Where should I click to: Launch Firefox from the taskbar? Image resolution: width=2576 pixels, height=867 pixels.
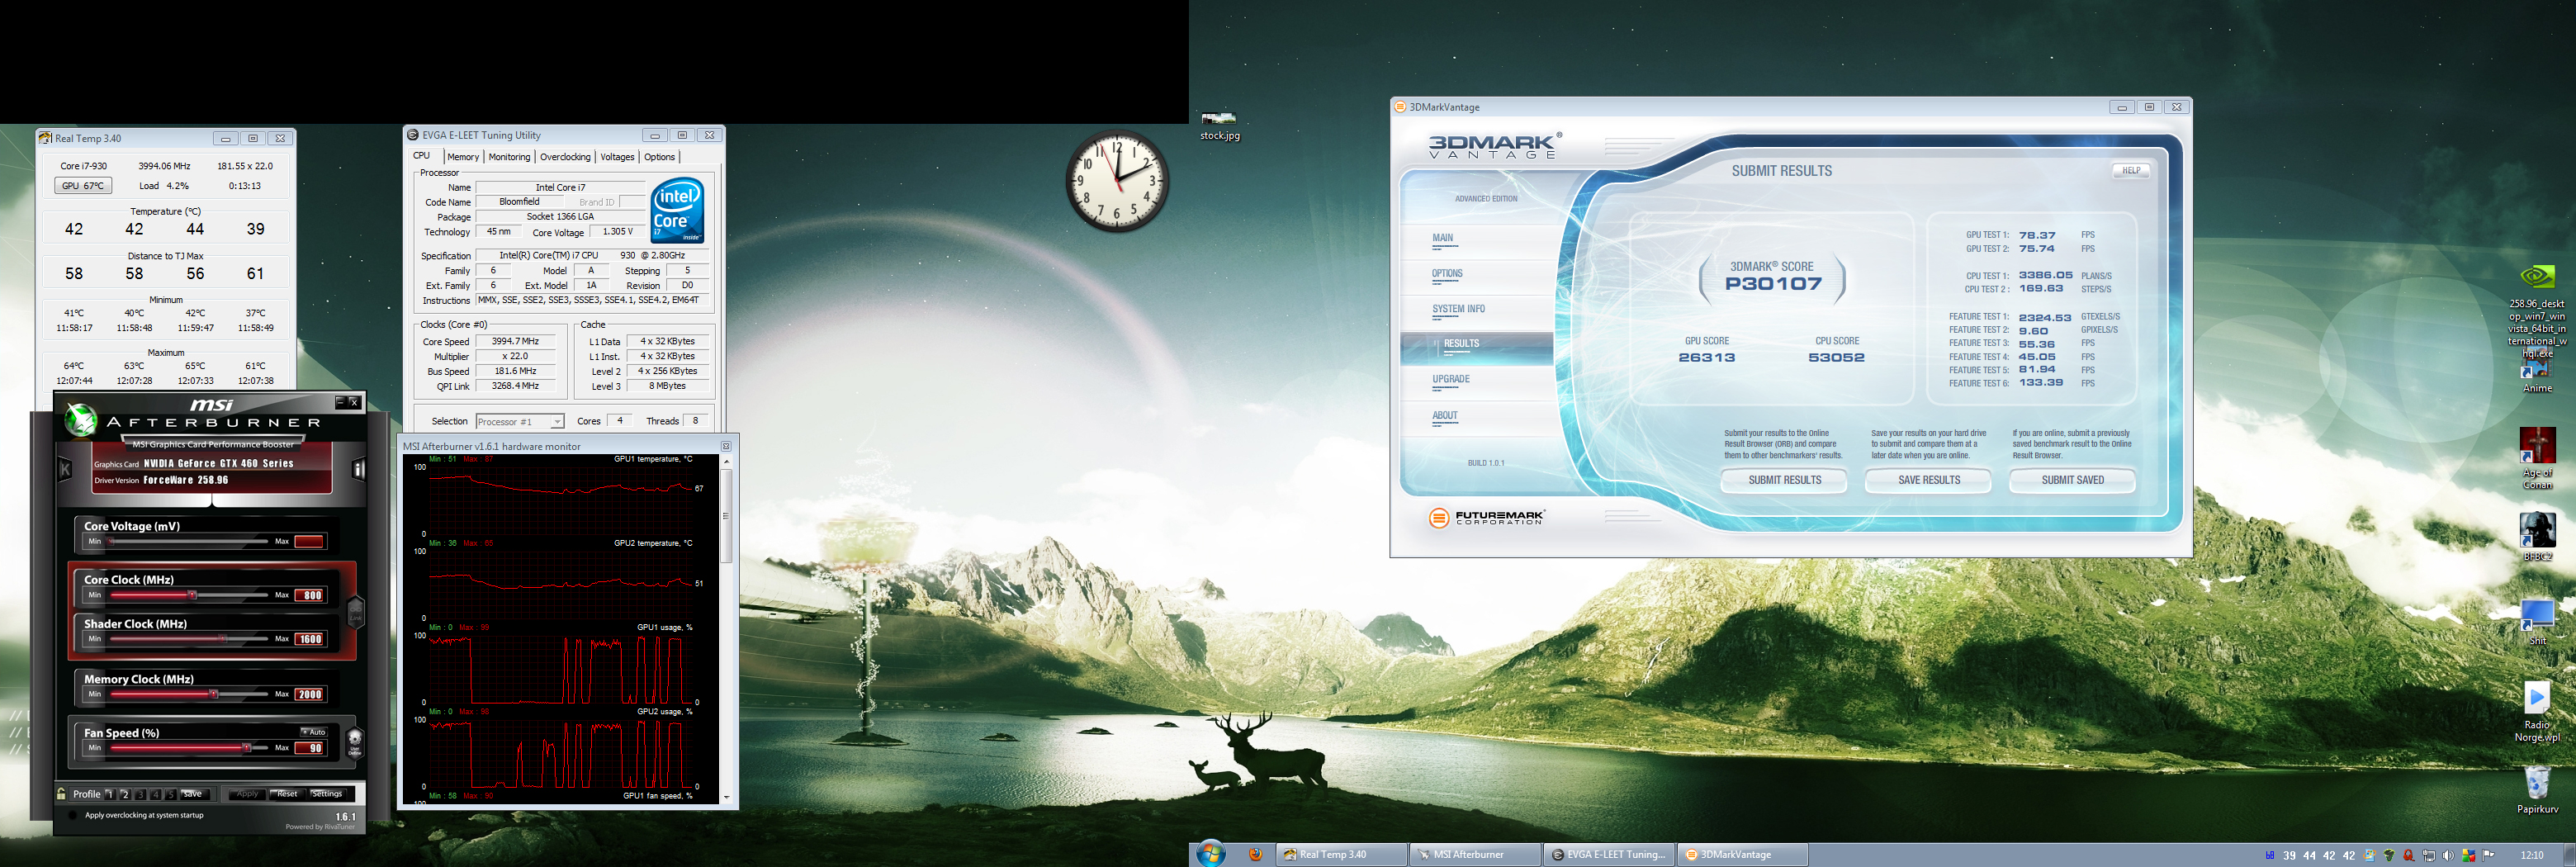click(1255, 855)
